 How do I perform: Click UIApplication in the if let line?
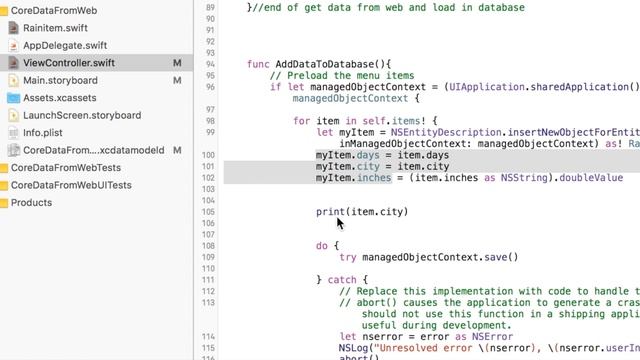click(x=487, y=87)
